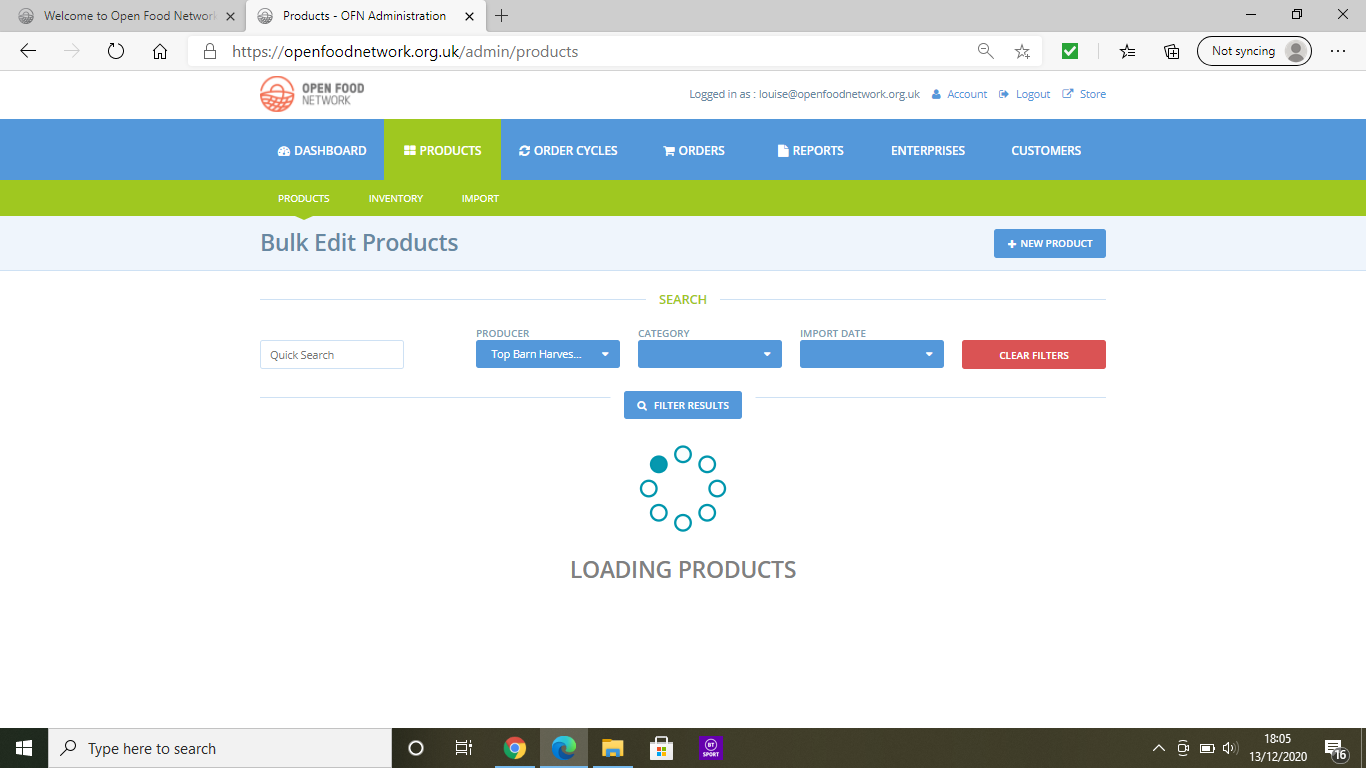Click the Cortana circle icon on taskbar
Viewport: 1366px width, 768px height.
pyautogui.click(x=416, y=748)
